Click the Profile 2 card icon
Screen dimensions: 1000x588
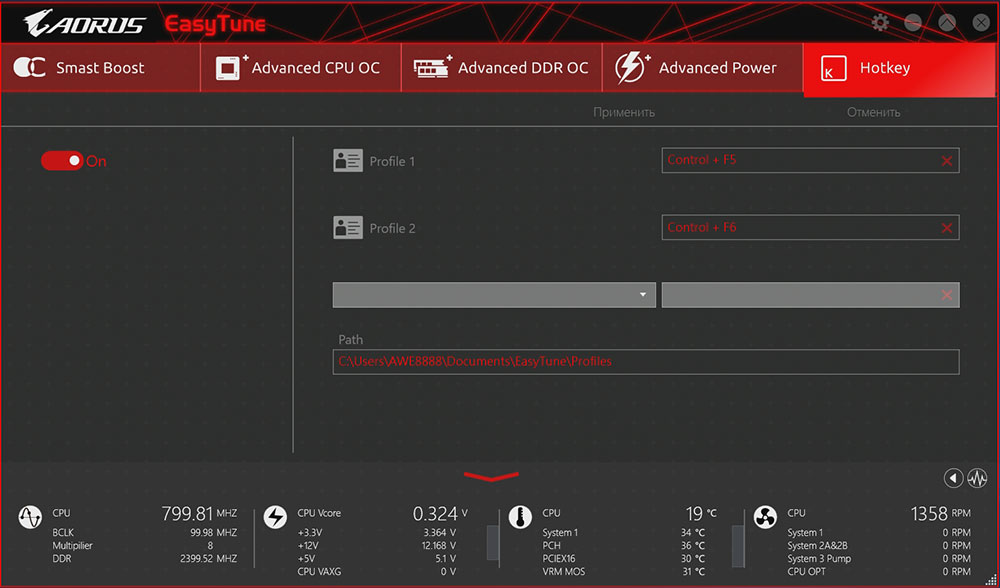click(x=348, y=228)
